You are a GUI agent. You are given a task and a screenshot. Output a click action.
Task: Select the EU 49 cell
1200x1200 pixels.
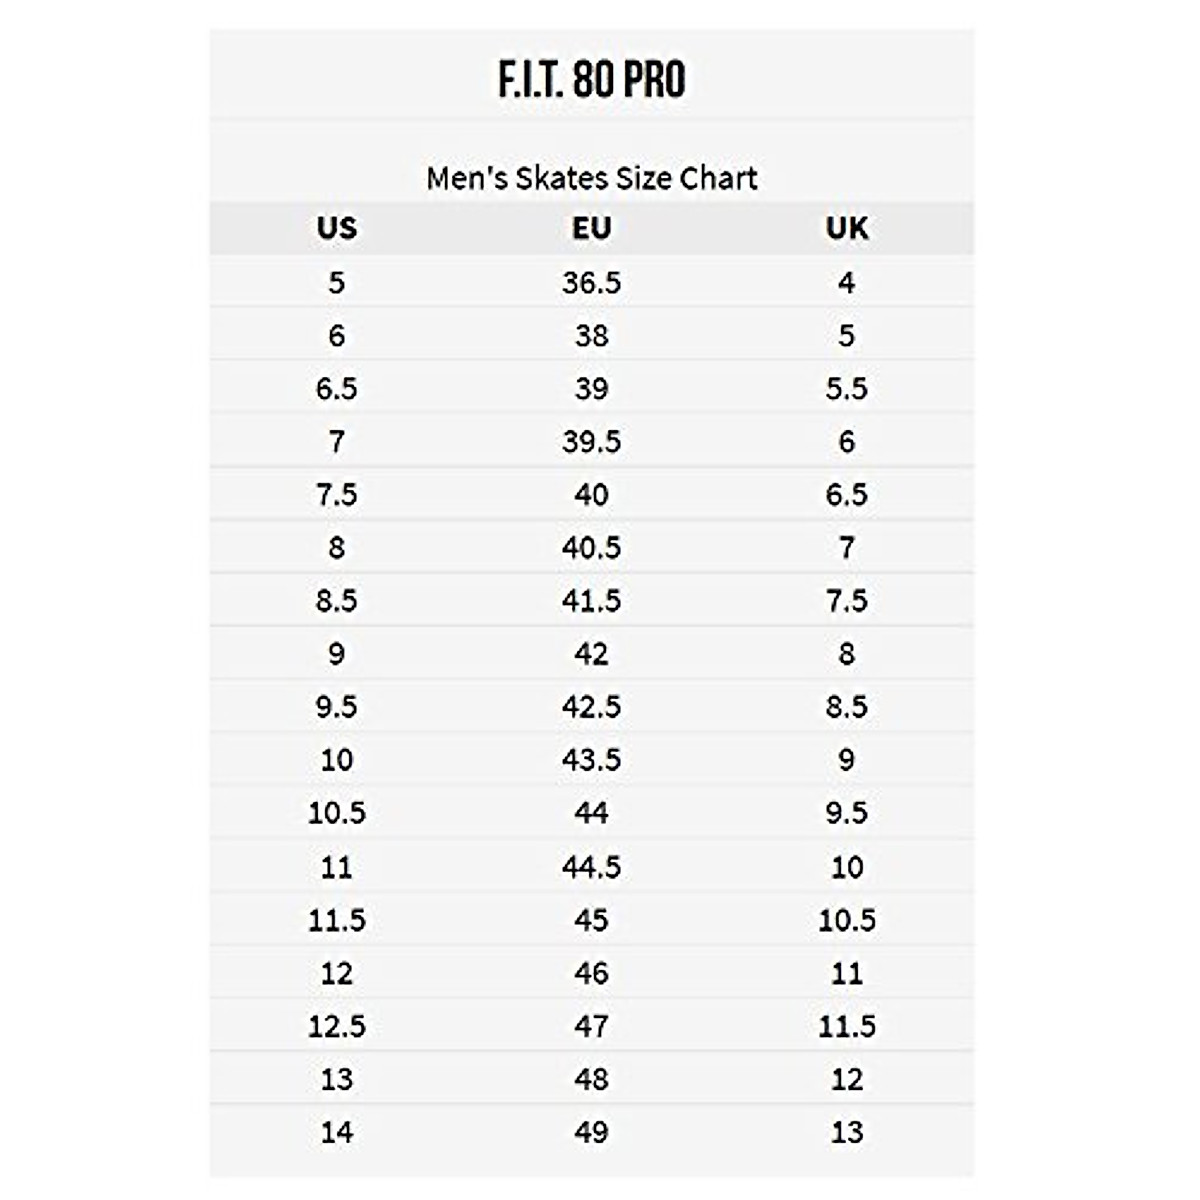(591, 1132)
